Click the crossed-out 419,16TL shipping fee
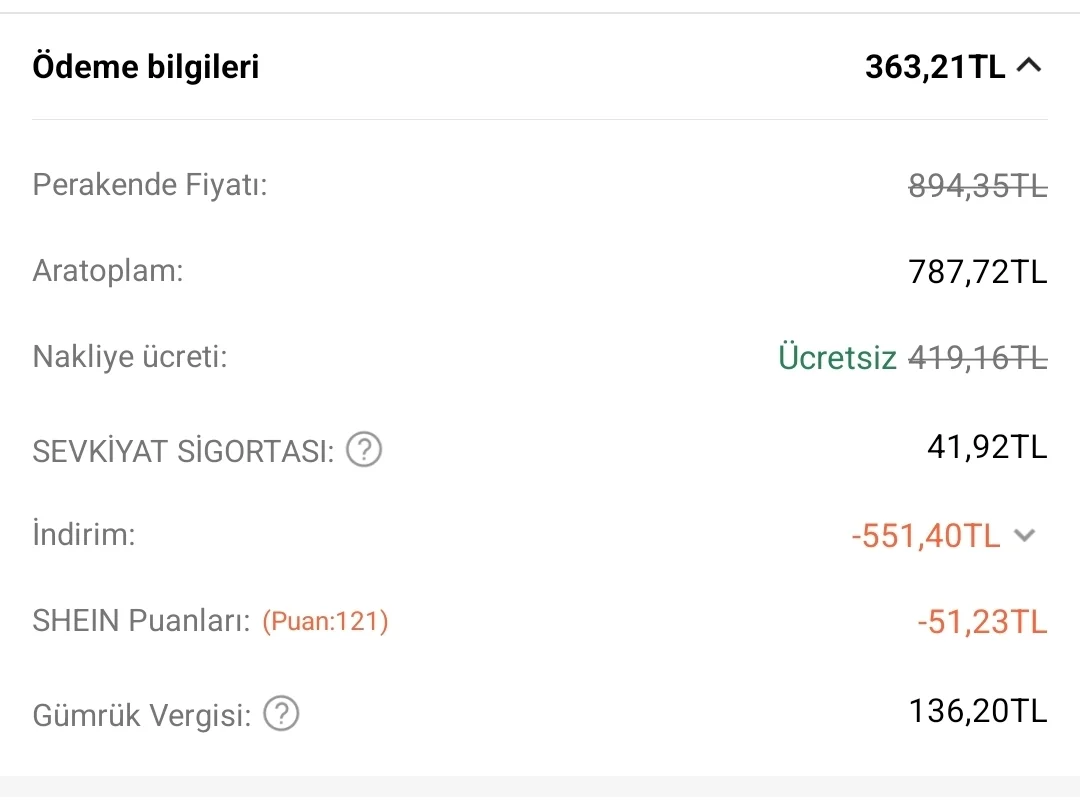 [x=977, y=358]
